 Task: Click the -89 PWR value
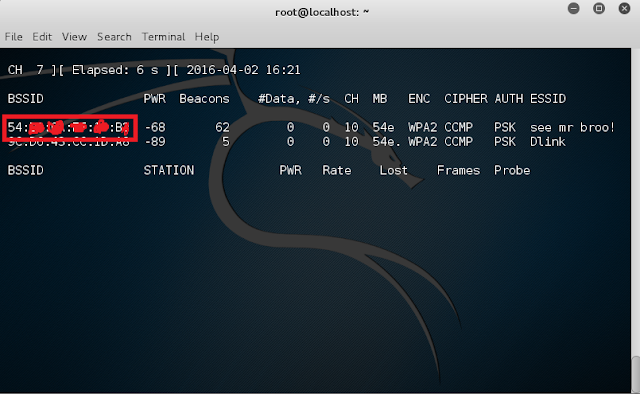tap(155, 142)
